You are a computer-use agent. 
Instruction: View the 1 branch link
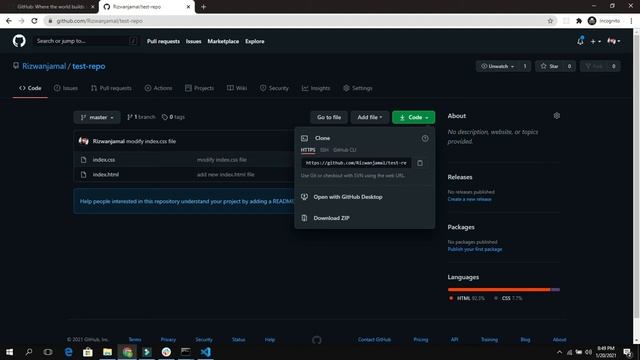pyautogui.click(x=141, y=117)
